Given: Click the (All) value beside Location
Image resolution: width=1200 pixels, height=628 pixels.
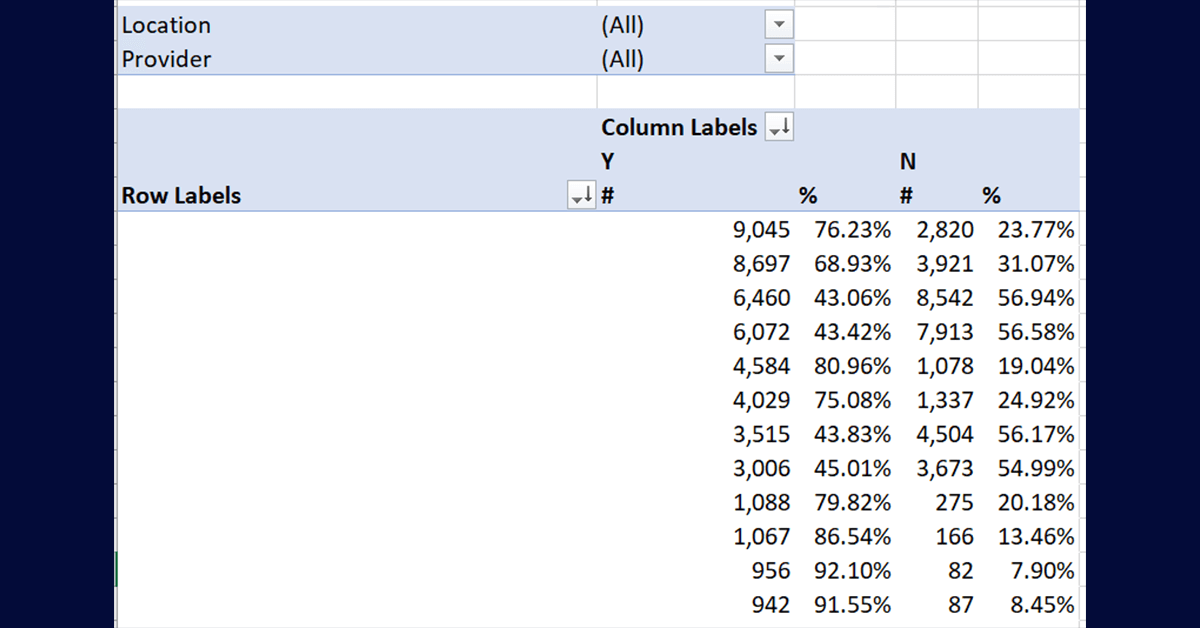Looking at the screenshot, I should [x=622, y=25].
